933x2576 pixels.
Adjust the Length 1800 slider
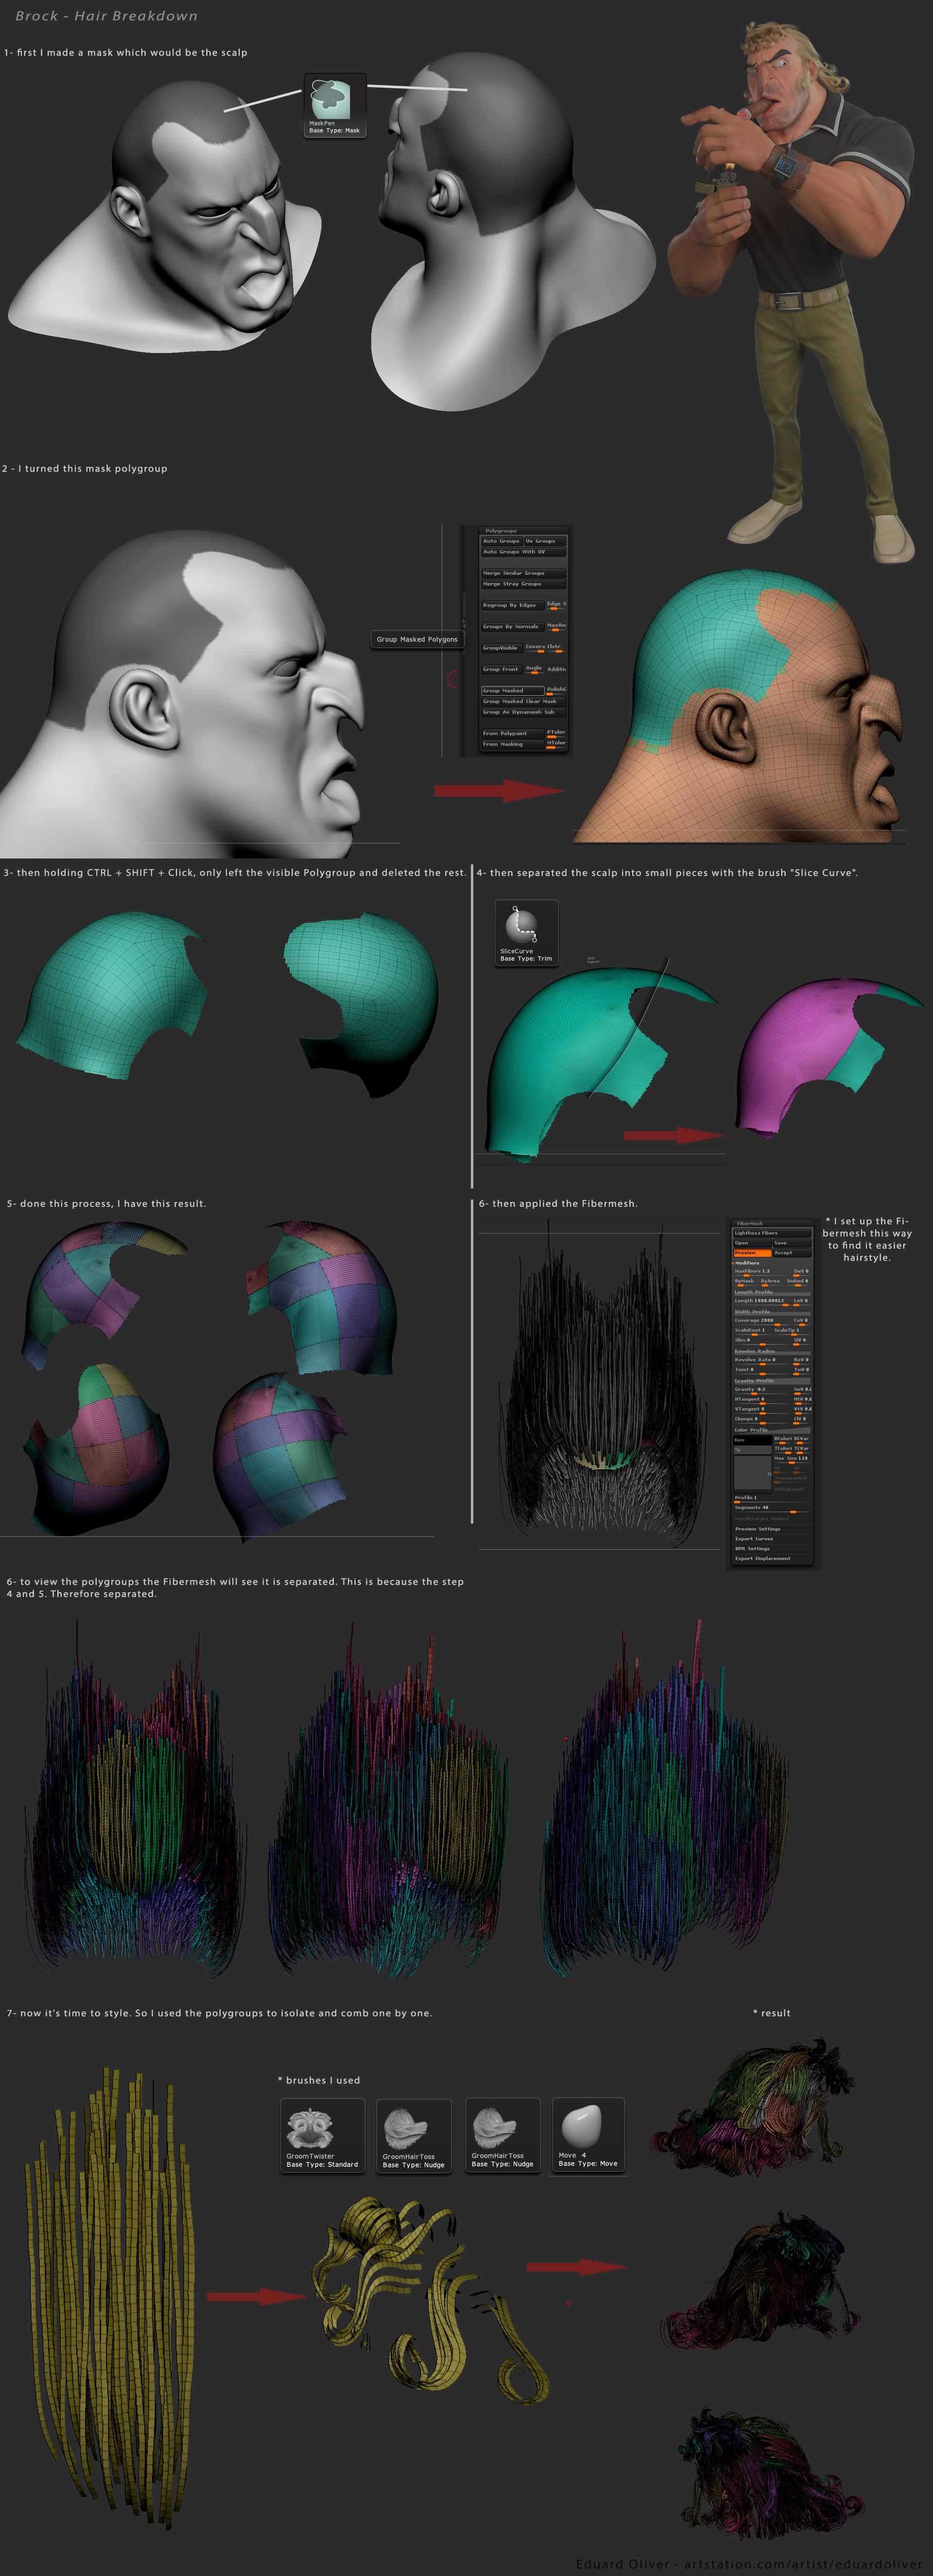(x=762, y=1303)
